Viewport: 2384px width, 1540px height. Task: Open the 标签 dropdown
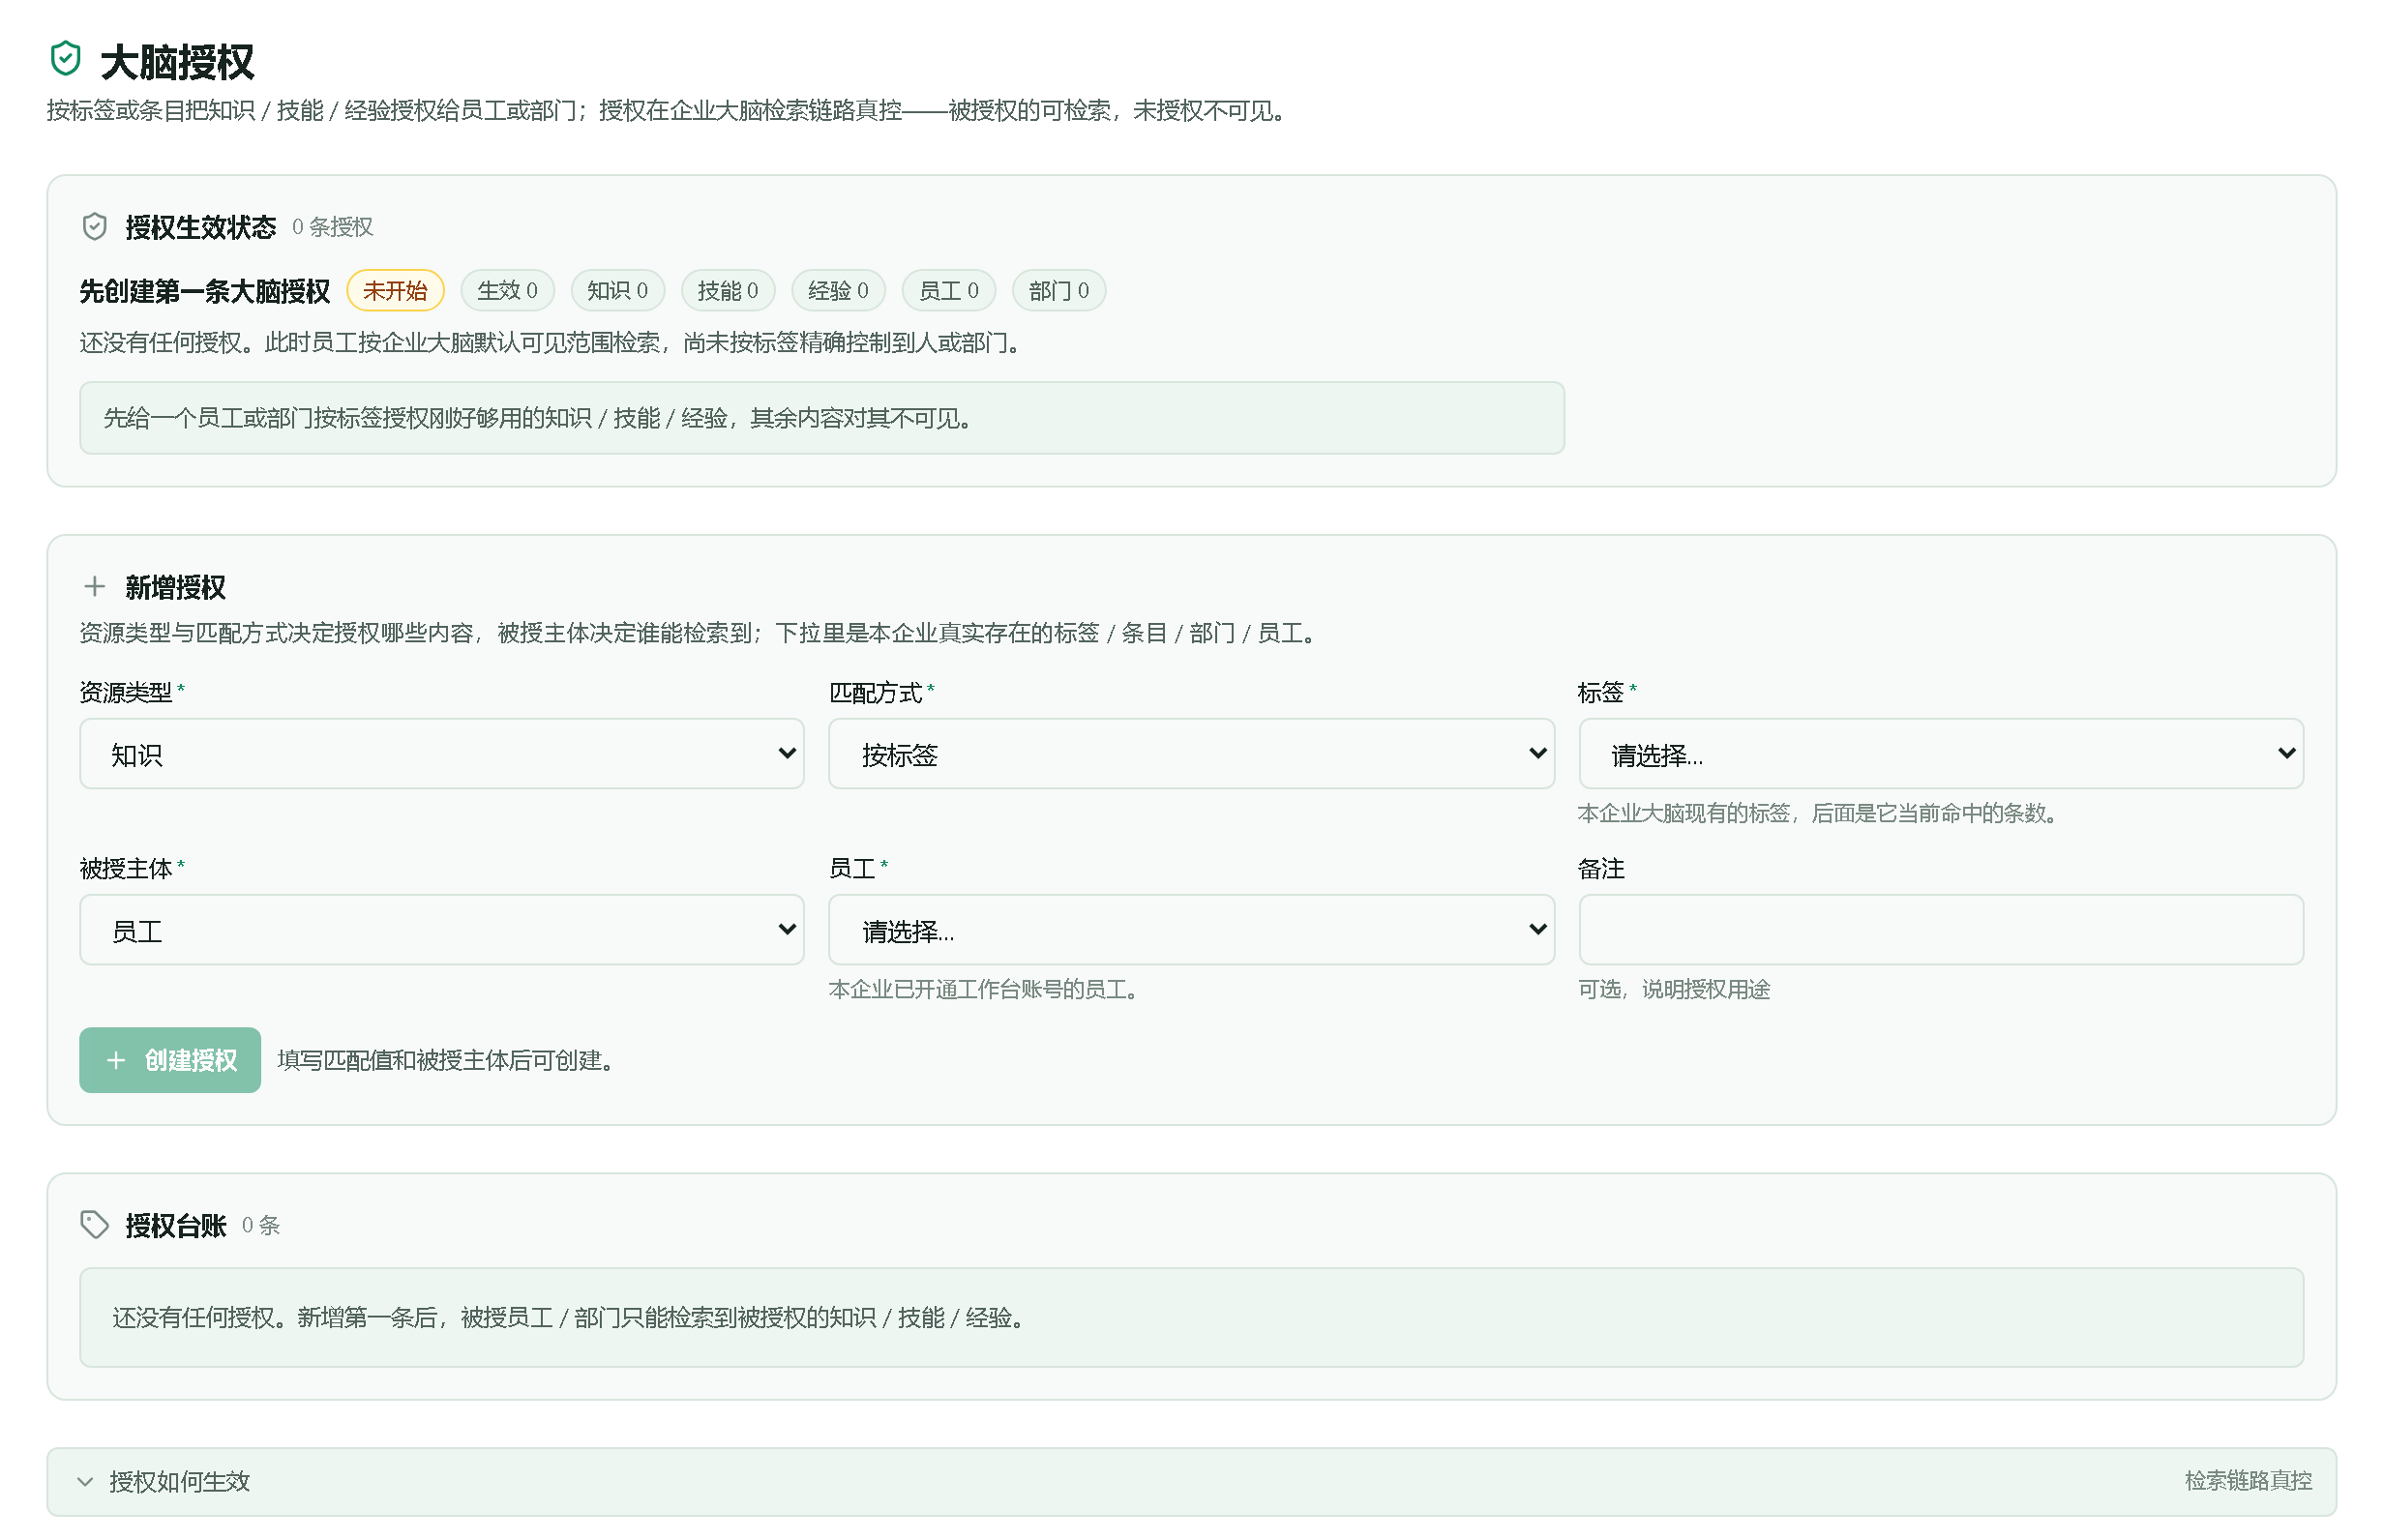click(1940, 754)
